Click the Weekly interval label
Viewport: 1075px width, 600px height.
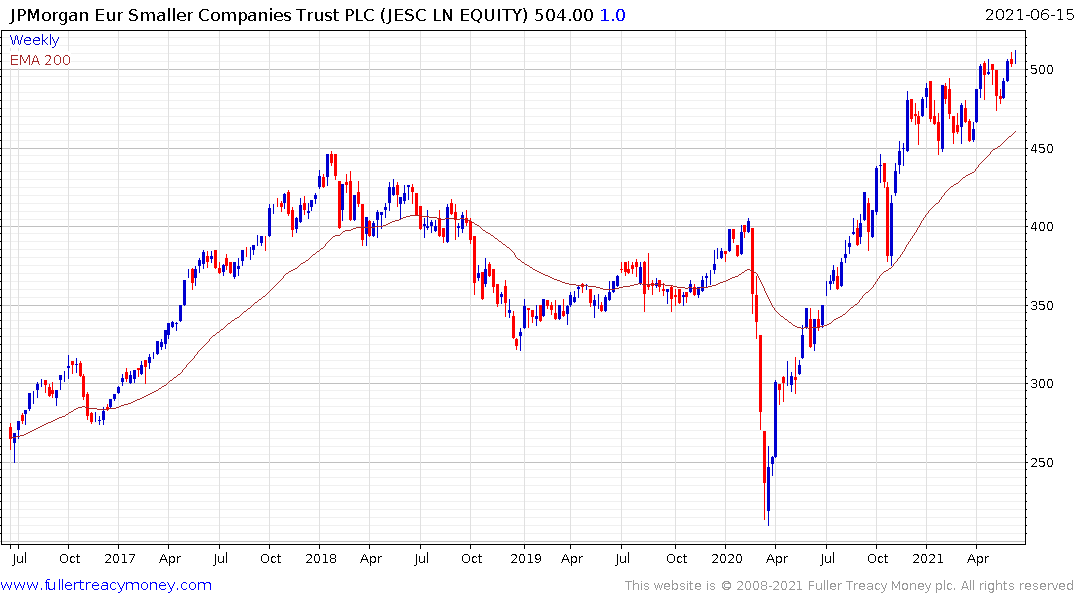pos(34,40)
